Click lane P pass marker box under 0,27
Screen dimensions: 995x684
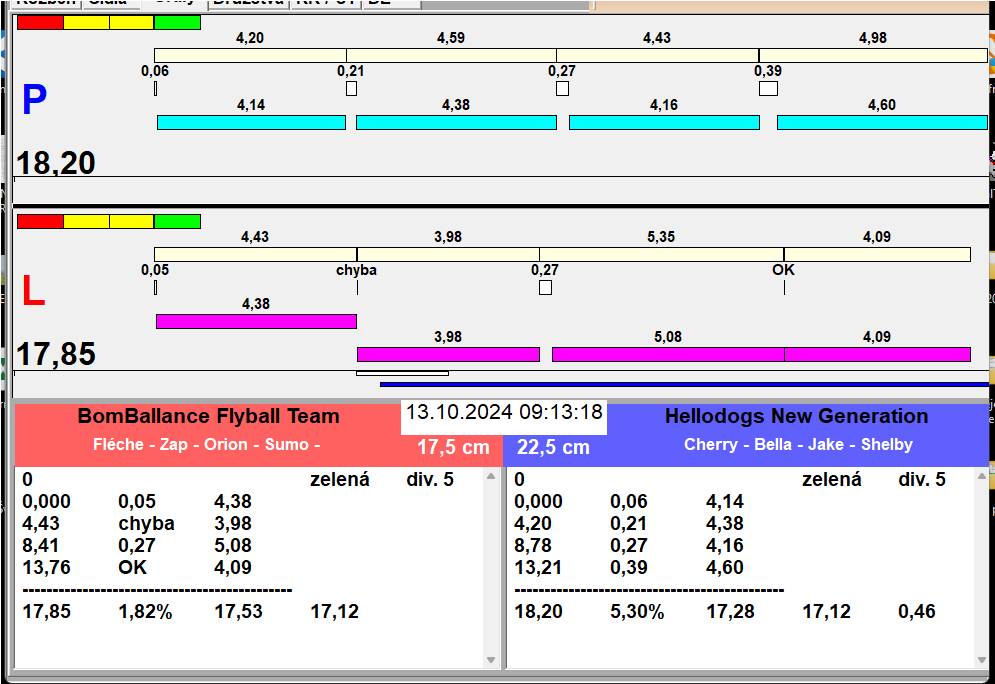click(562, 89)
